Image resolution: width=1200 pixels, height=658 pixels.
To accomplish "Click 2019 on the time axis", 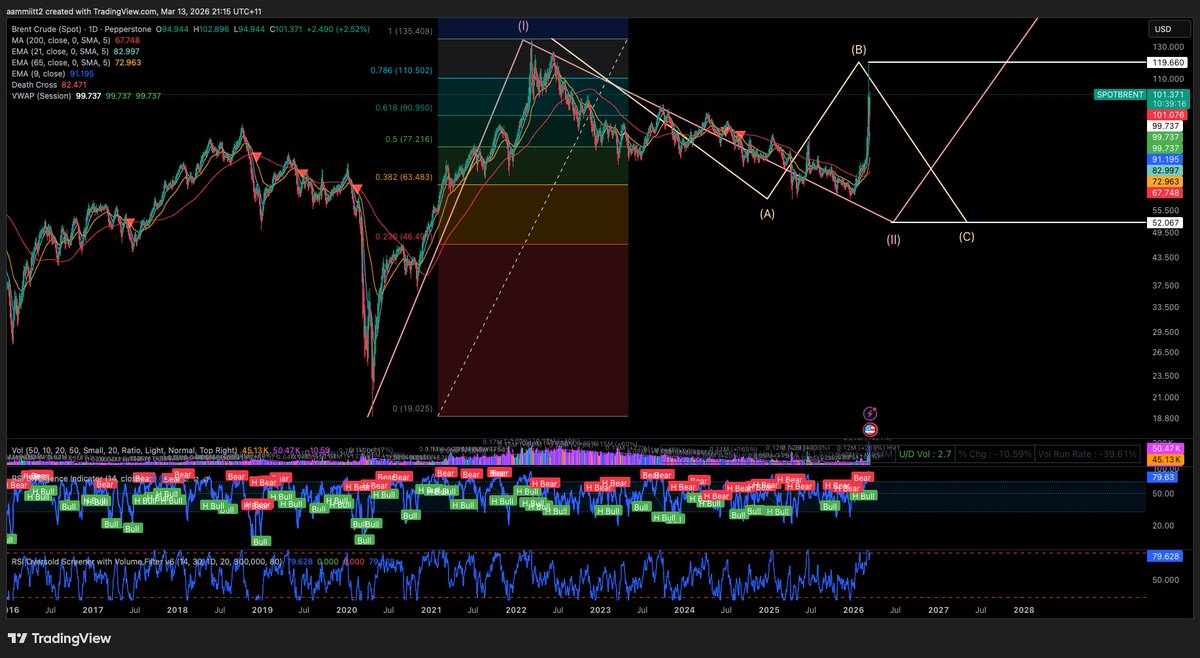I will pyautogui.click(x=261, y=608).
